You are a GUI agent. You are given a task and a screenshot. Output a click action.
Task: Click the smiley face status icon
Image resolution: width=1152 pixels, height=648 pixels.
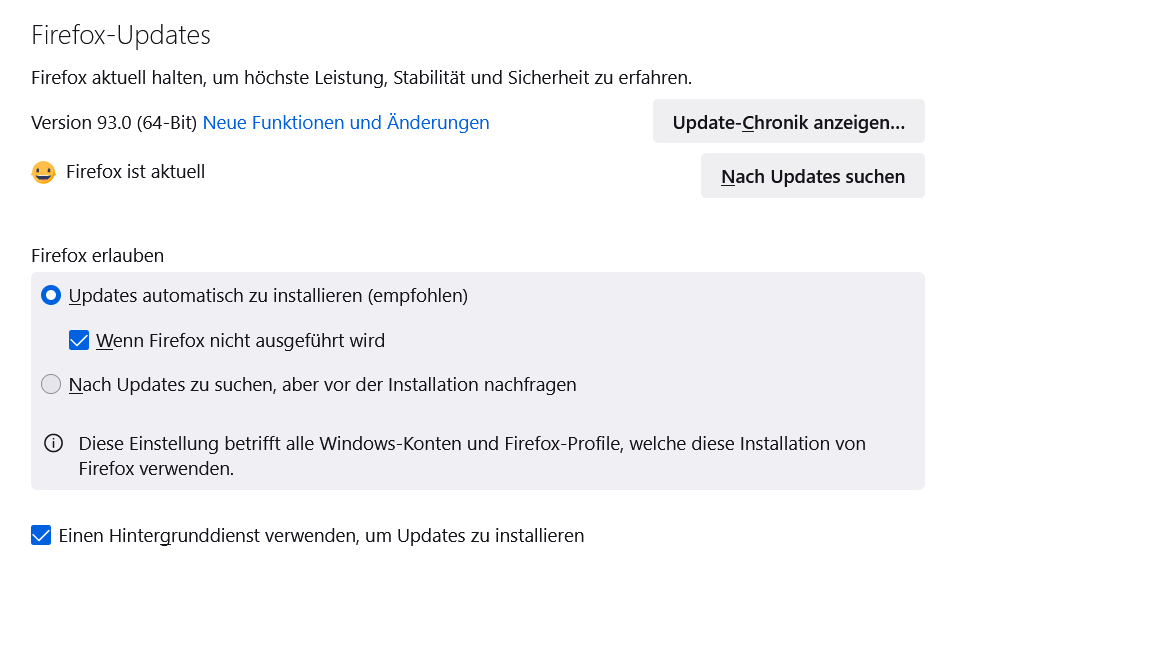coord(43,173)
